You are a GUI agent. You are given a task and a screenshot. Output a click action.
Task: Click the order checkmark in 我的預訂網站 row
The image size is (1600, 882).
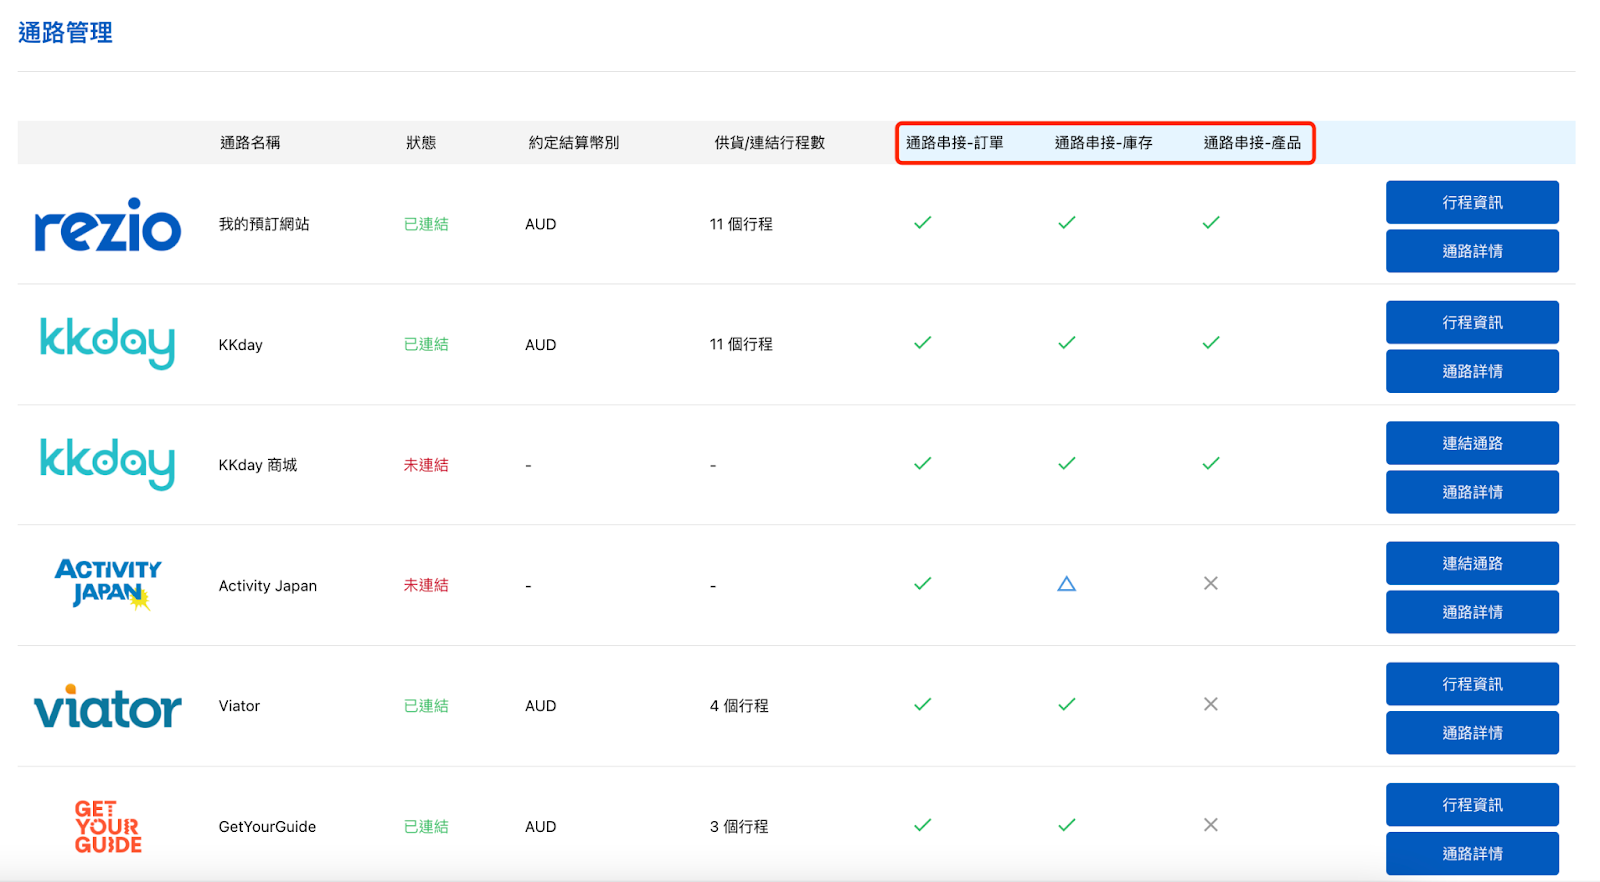(922, 223)
